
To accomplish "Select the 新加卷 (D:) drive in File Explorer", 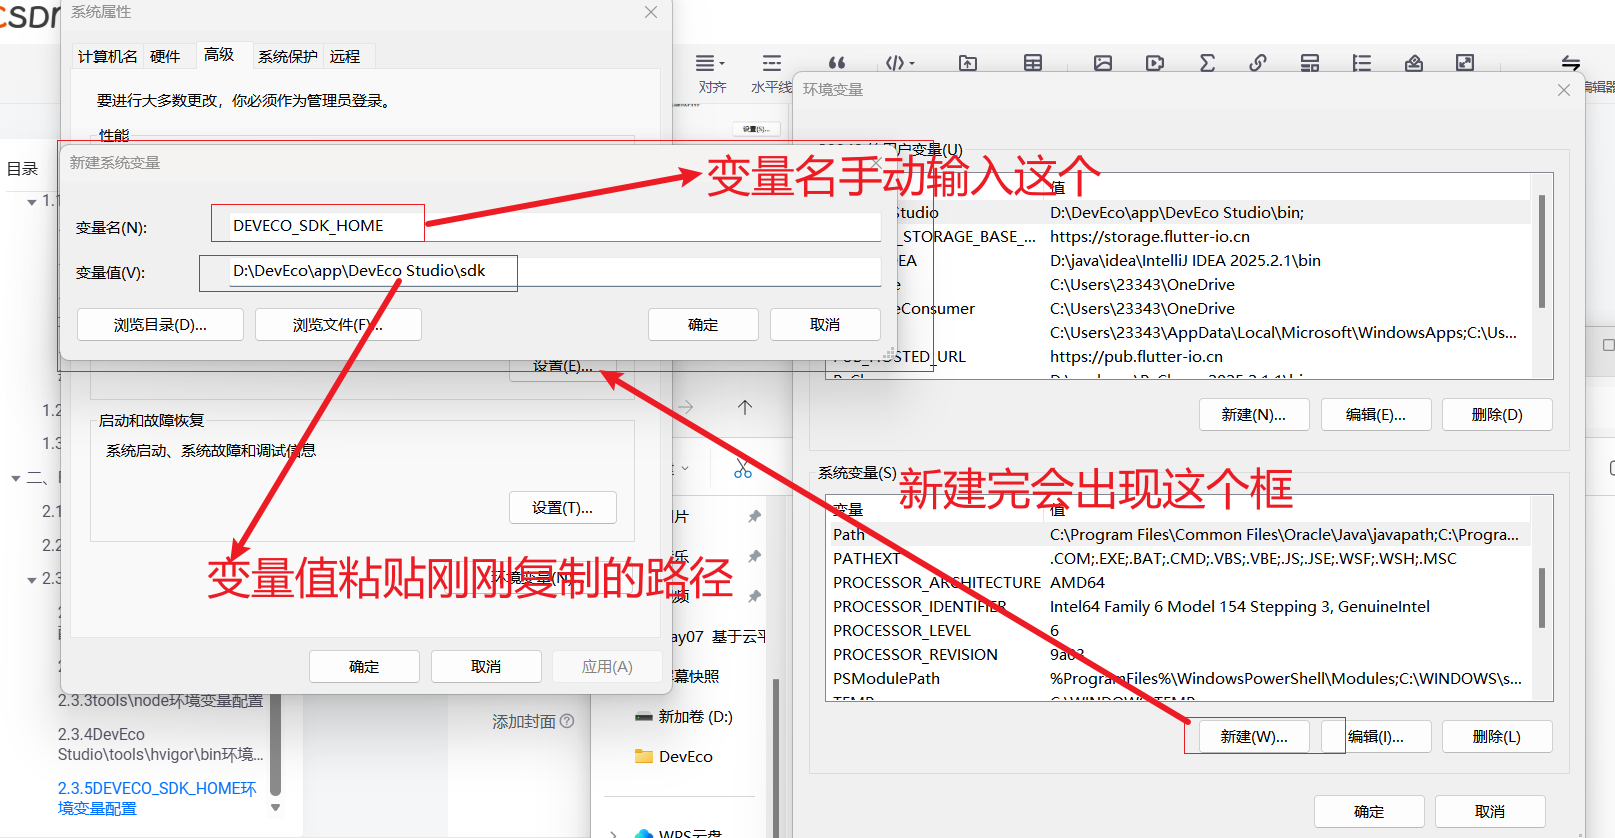I will pyautogui.click(x=685, y=717).
